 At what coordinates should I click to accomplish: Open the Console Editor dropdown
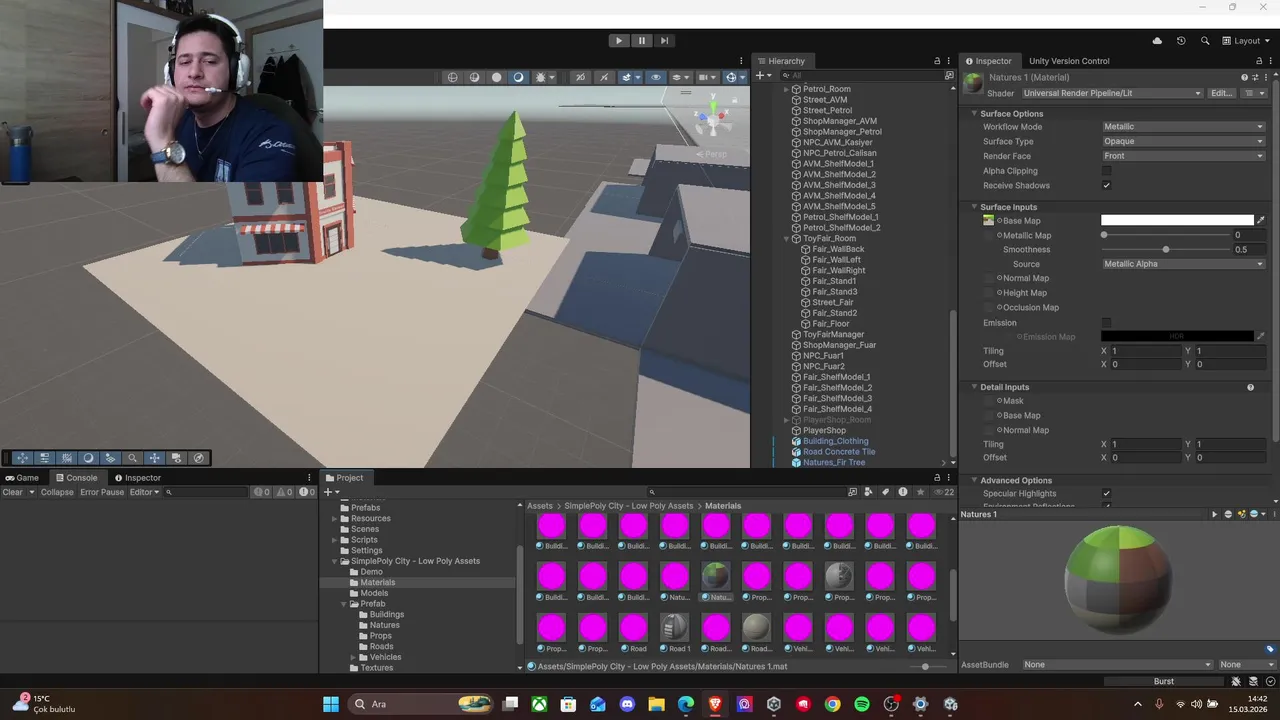[144, 492]
